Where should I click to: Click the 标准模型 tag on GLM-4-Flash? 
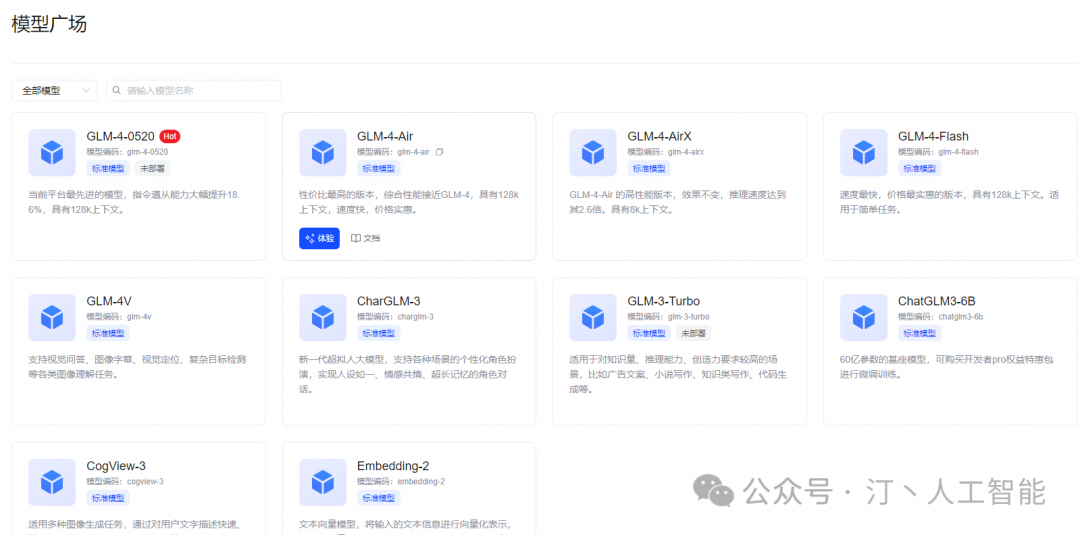920,168
